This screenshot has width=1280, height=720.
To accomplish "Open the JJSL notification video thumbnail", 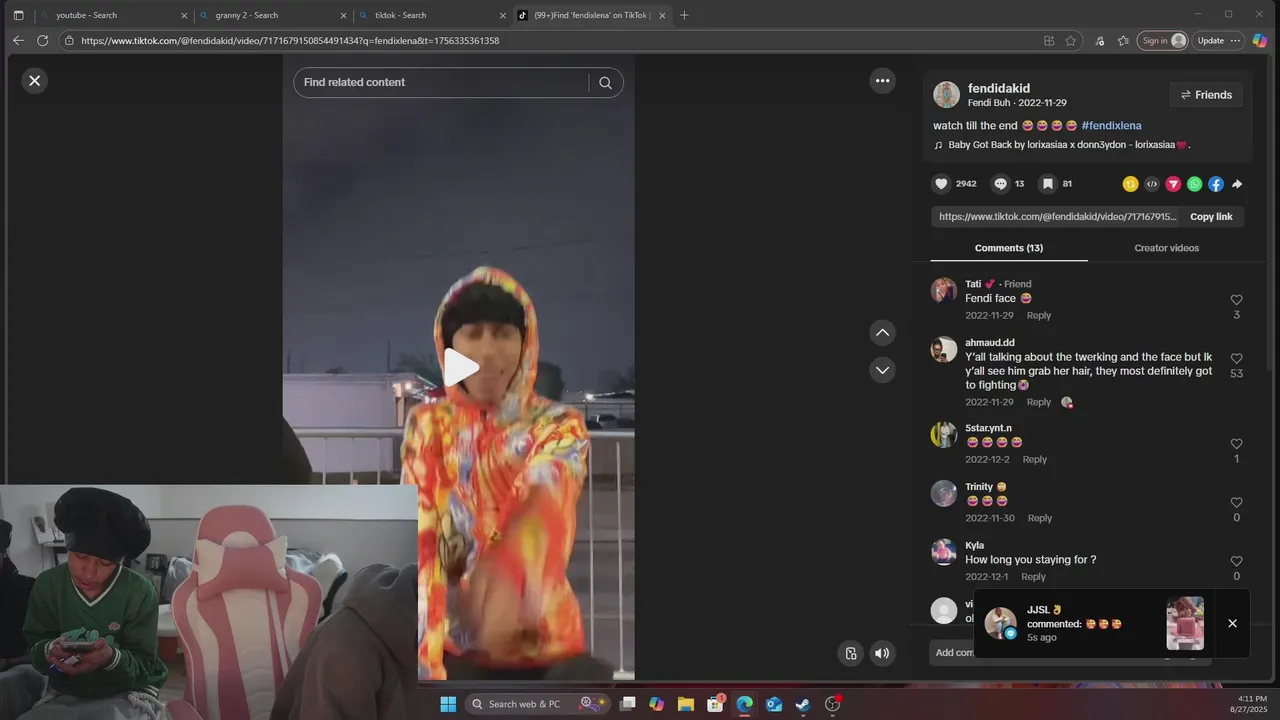I will coord(1185,623).
